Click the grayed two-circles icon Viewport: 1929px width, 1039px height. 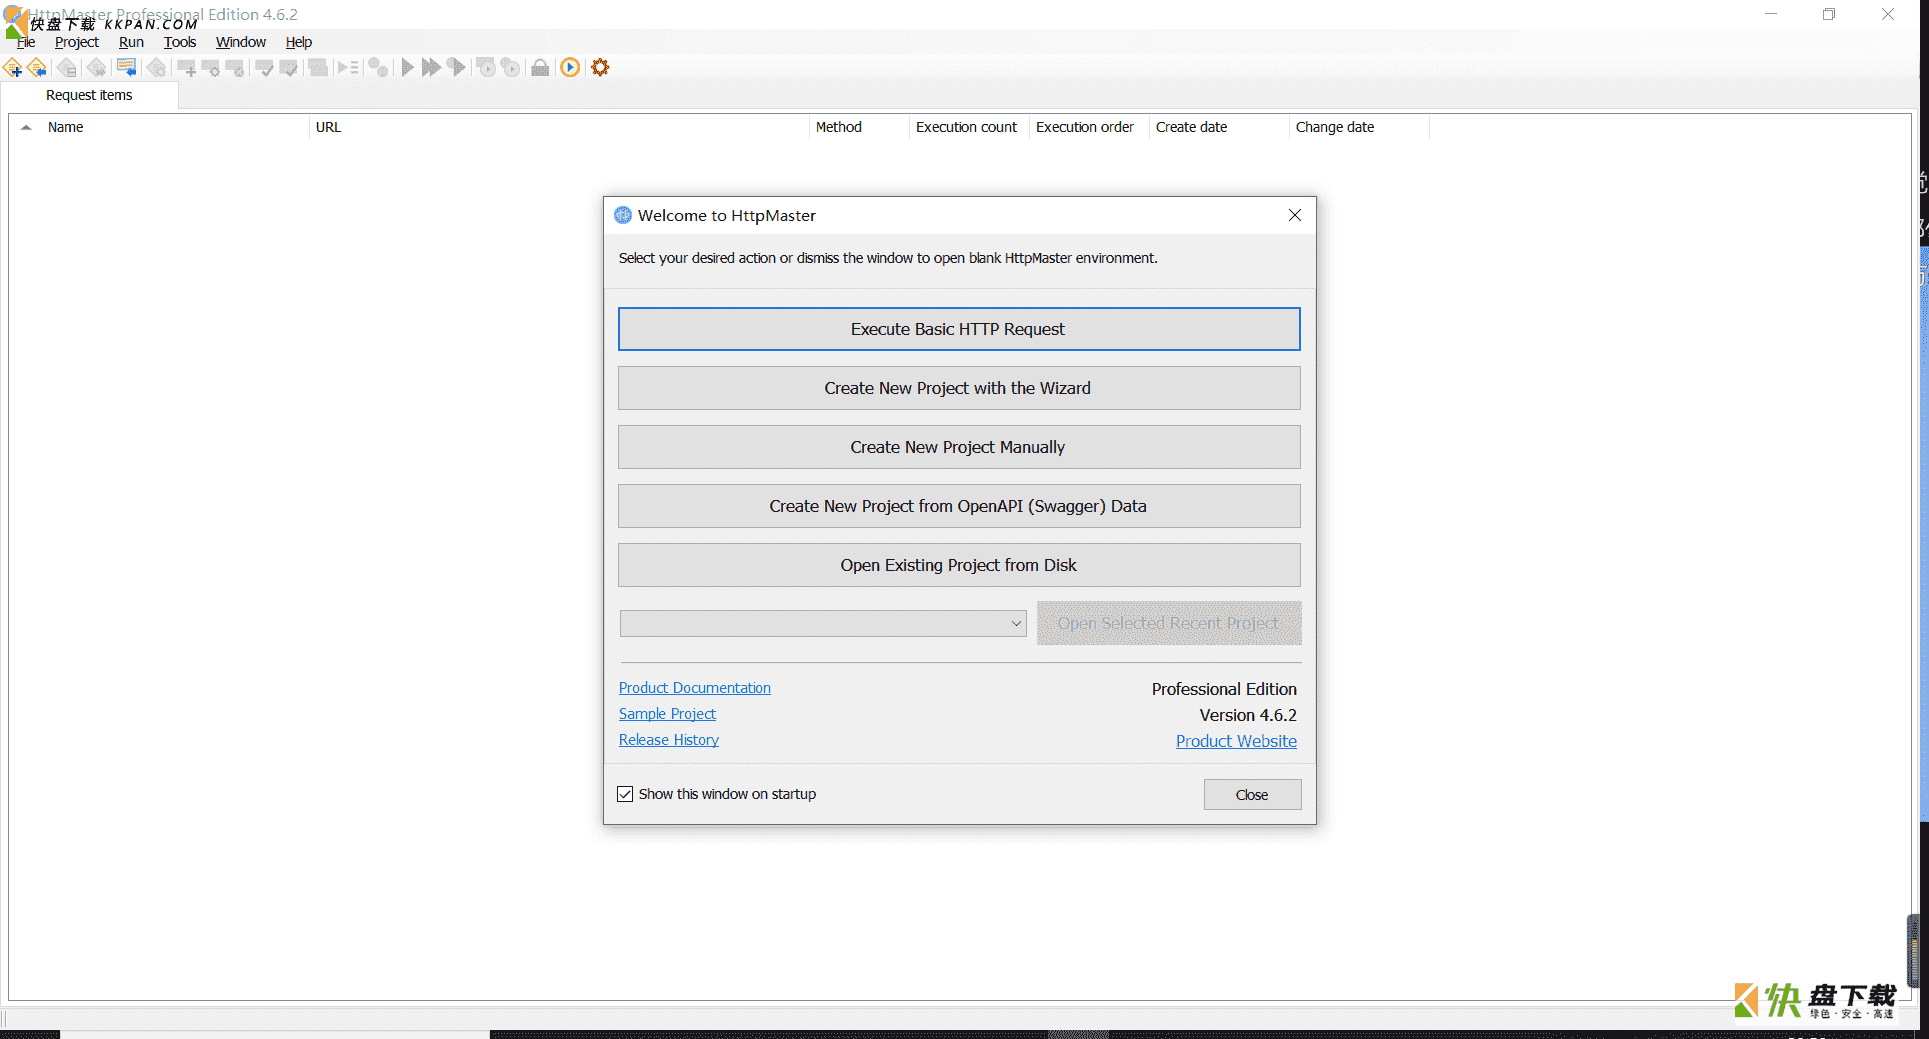[378, 68]
